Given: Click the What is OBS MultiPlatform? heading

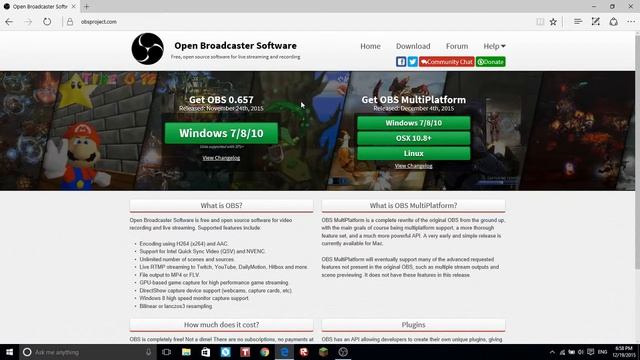Looking at the screenshot, I should [413, 205].
